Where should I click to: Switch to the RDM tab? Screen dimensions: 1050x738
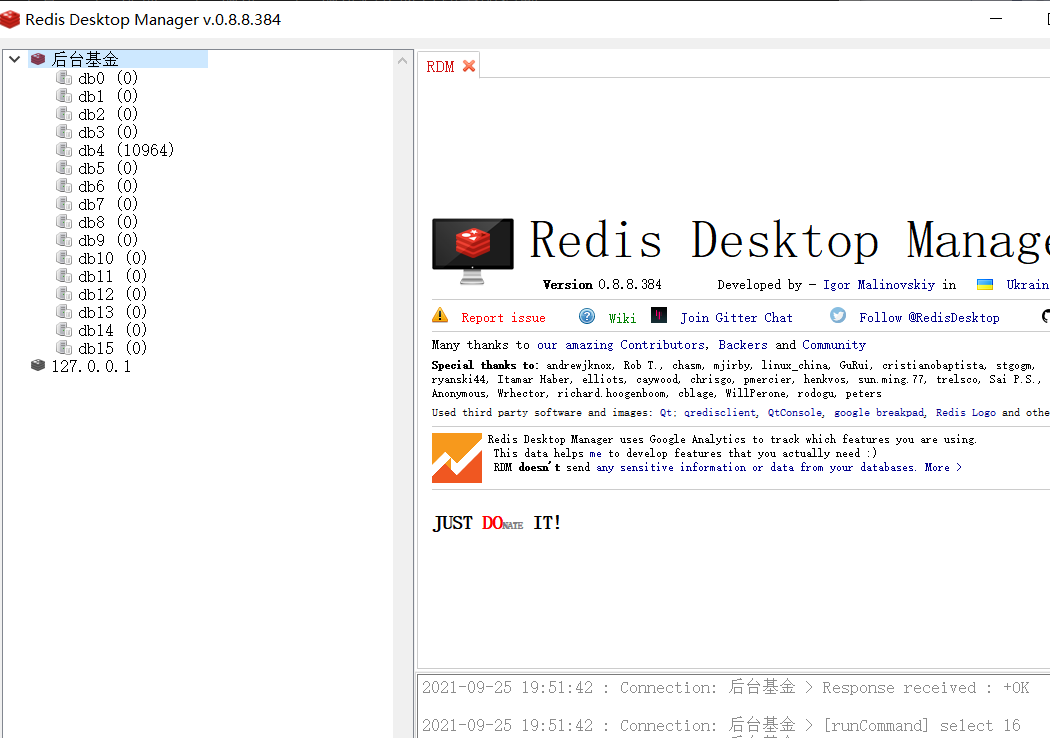(x=440, y=66)
